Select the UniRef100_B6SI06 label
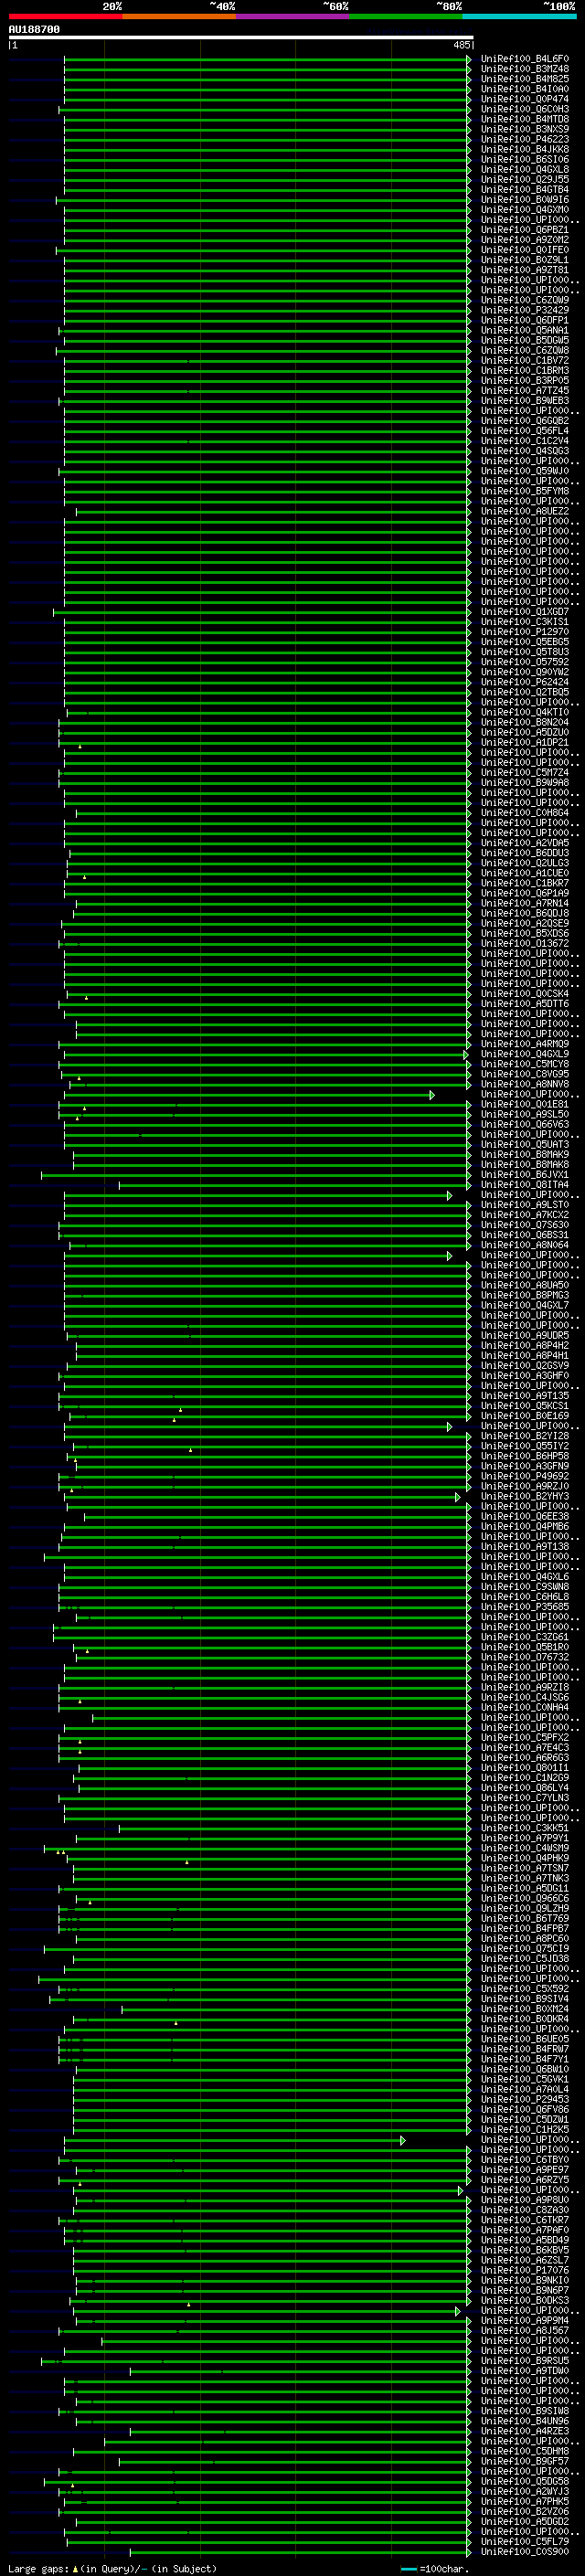This screenshot has height=2576, width=585. click(x=525, y=159)
